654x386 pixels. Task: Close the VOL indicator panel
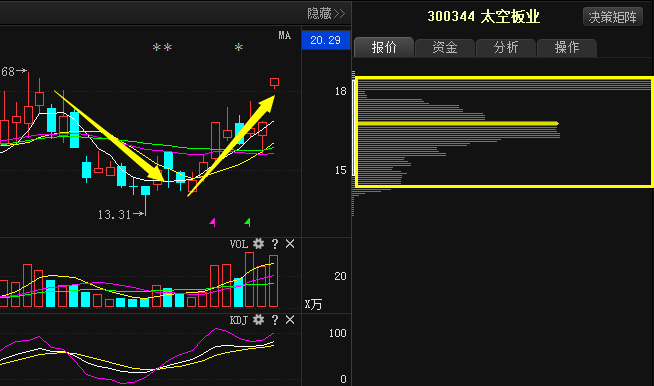(x=290, y=244)
